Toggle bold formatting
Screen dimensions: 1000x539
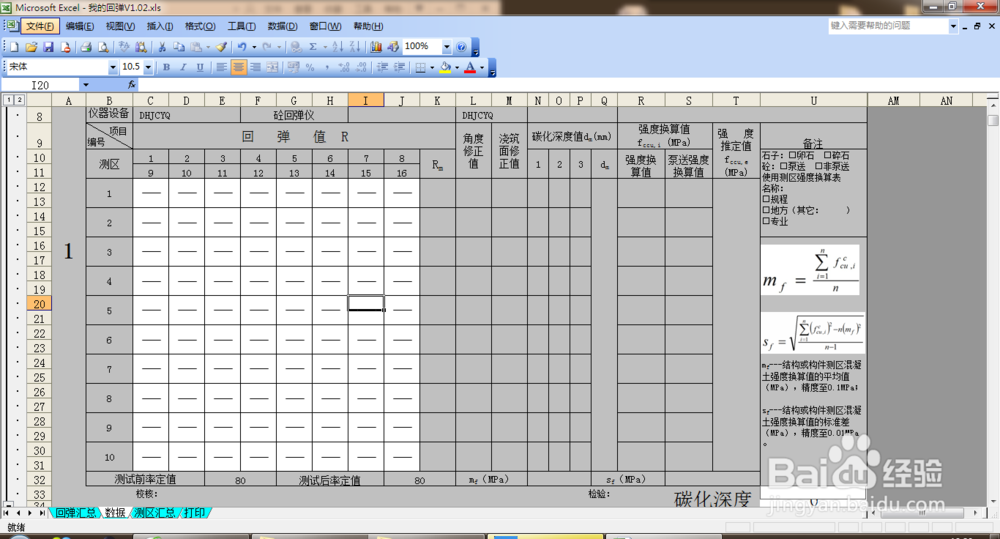[166, 67]
